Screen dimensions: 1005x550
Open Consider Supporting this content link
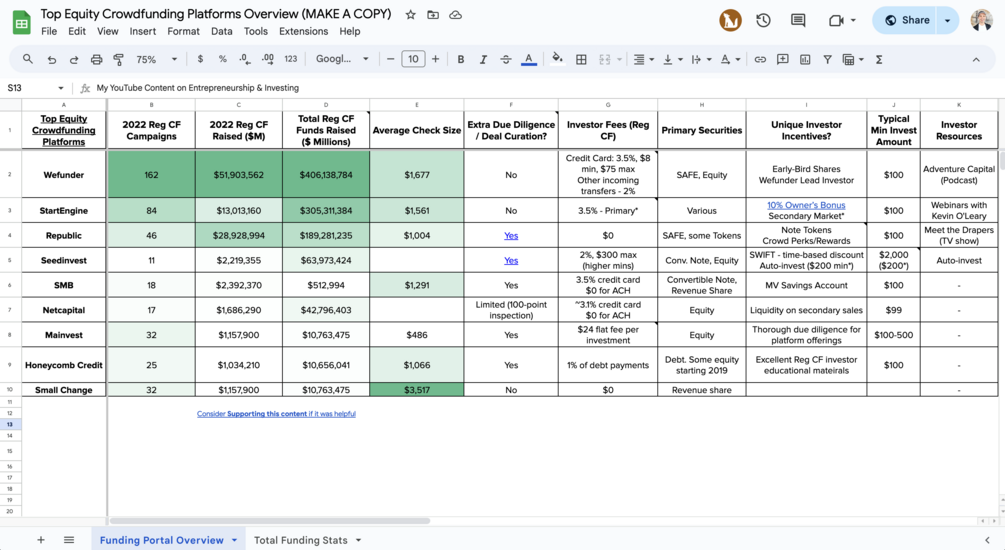pos(276,414)
